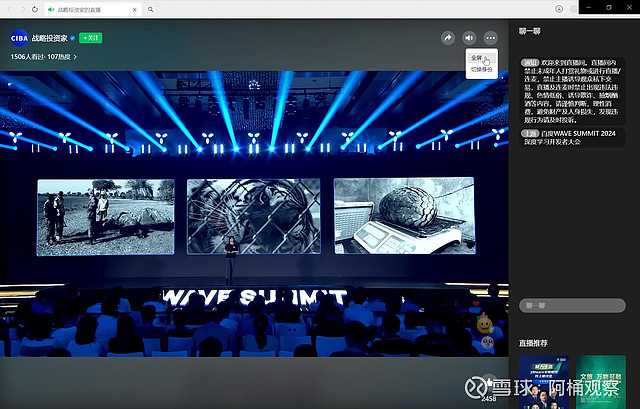The image size is (640, 409).
Task: Open search with the magnifier icon
Action: coord(151,9)
